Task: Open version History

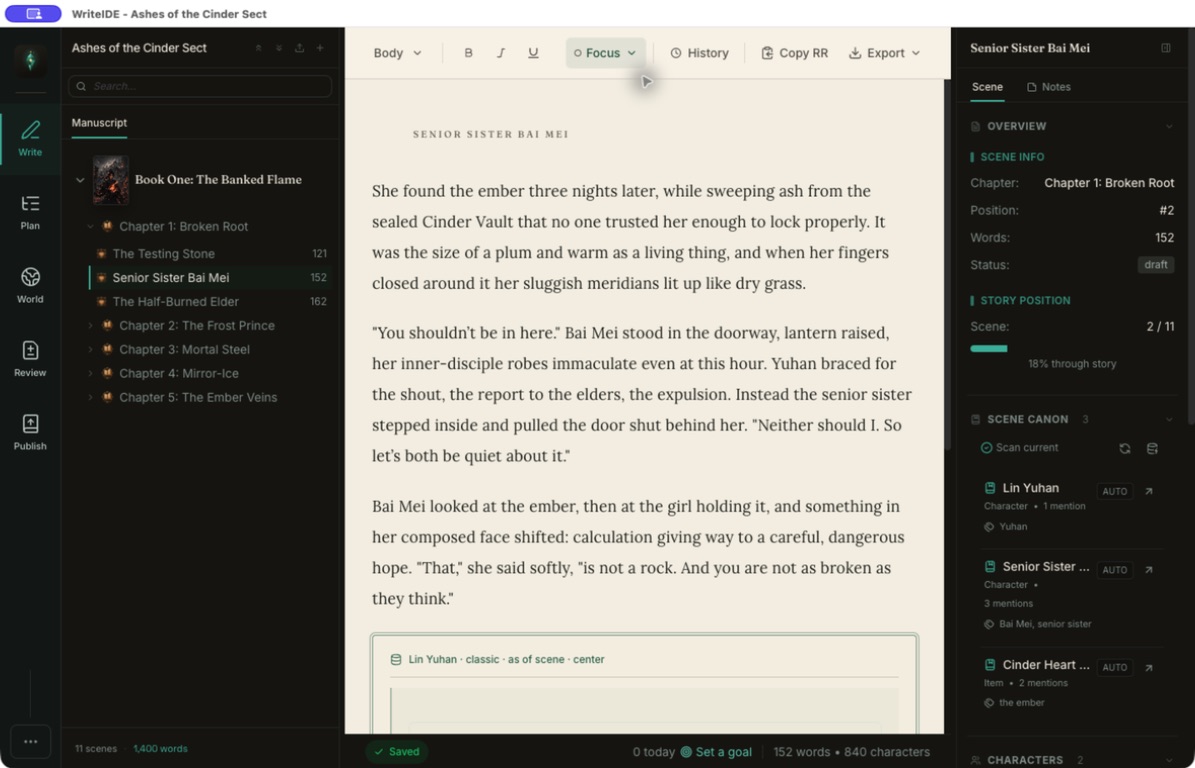Action: click(x=699, y=53)
